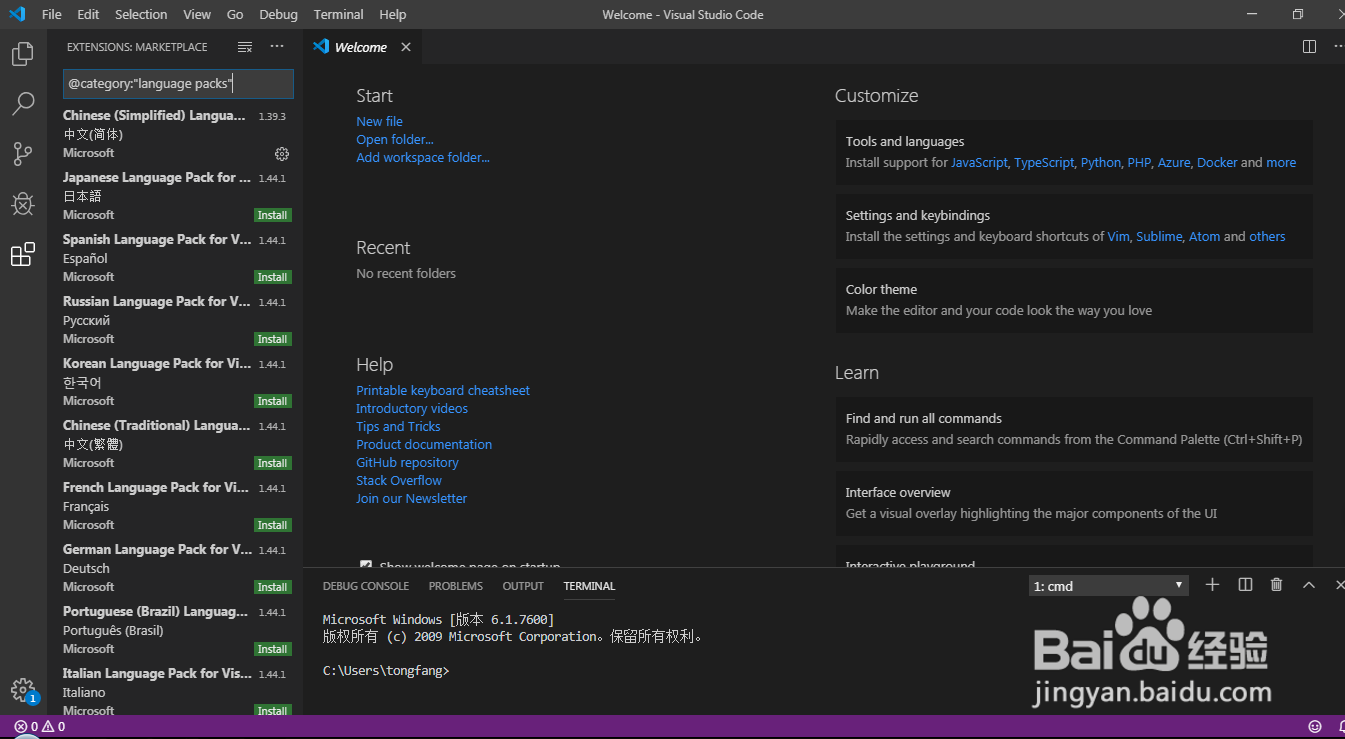1345x739 pixels.
Task: Open the Search view in activity bar
Action: pos(22,104)
